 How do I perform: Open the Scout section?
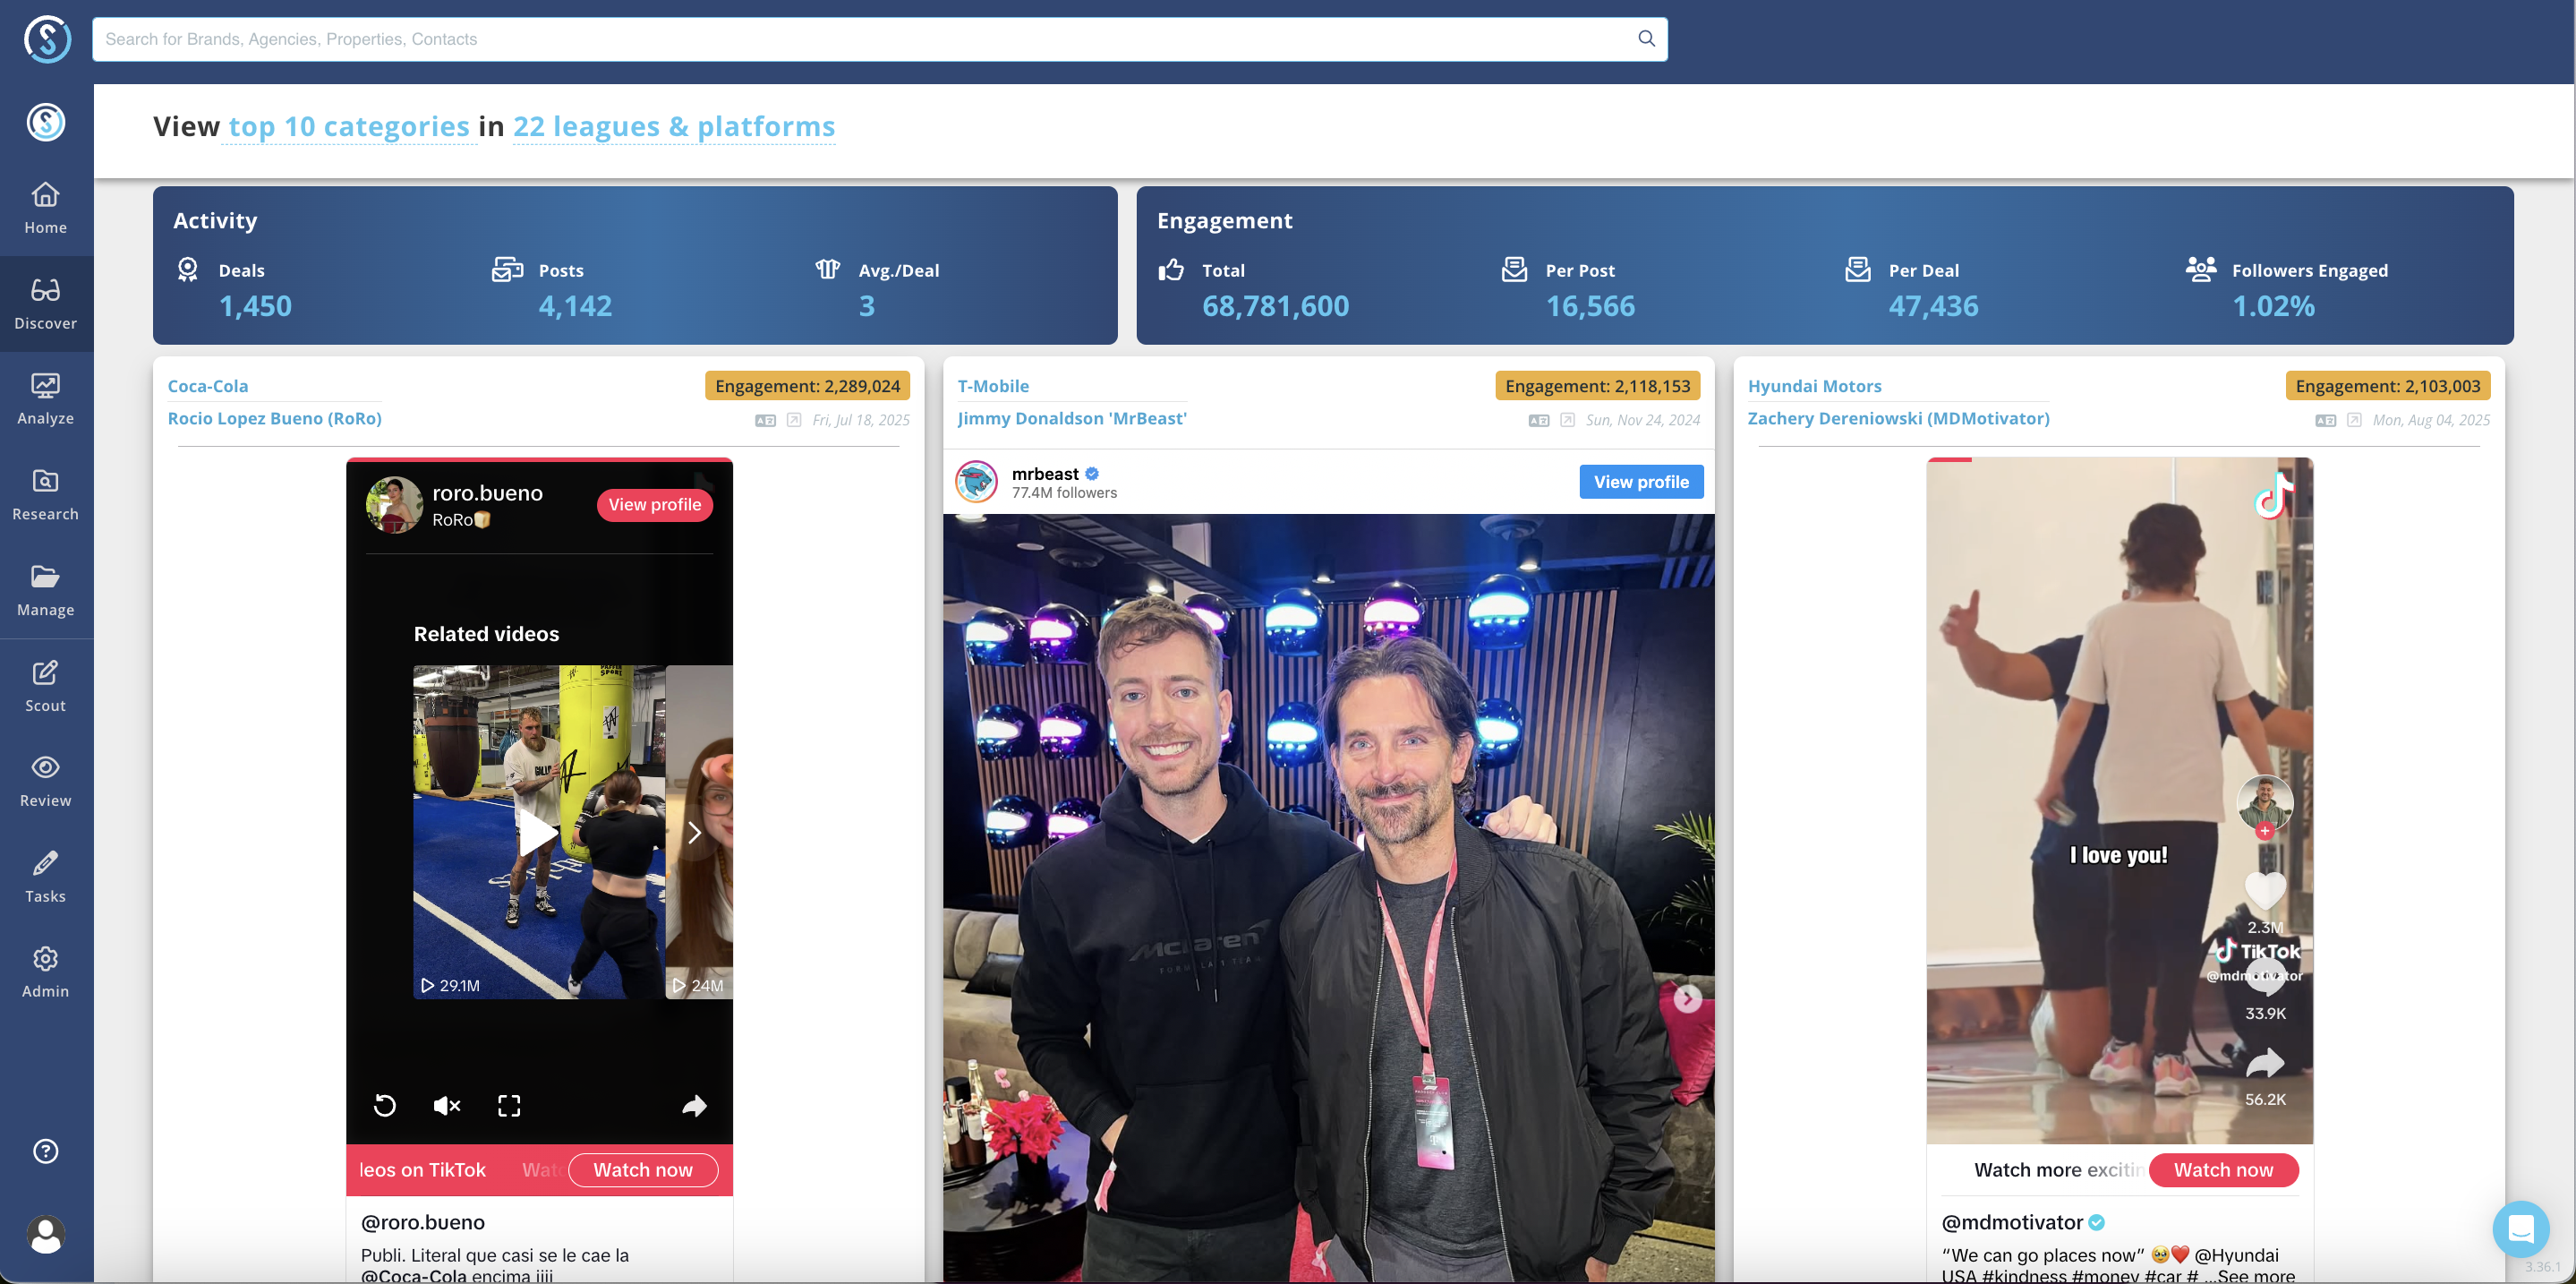coord(46,686)
